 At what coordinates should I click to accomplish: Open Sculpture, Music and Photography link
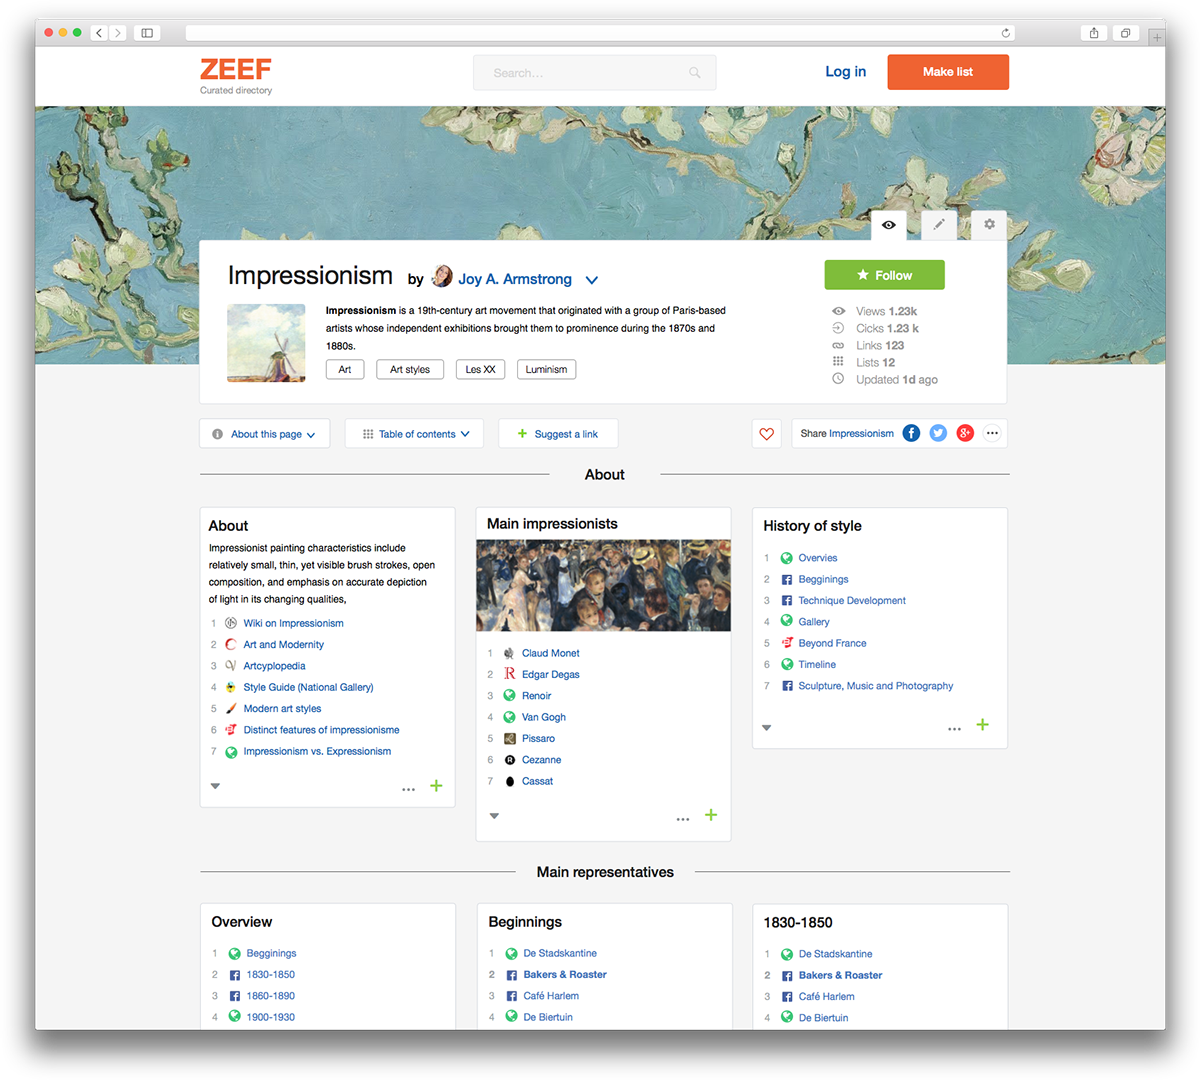pos(875,686)
